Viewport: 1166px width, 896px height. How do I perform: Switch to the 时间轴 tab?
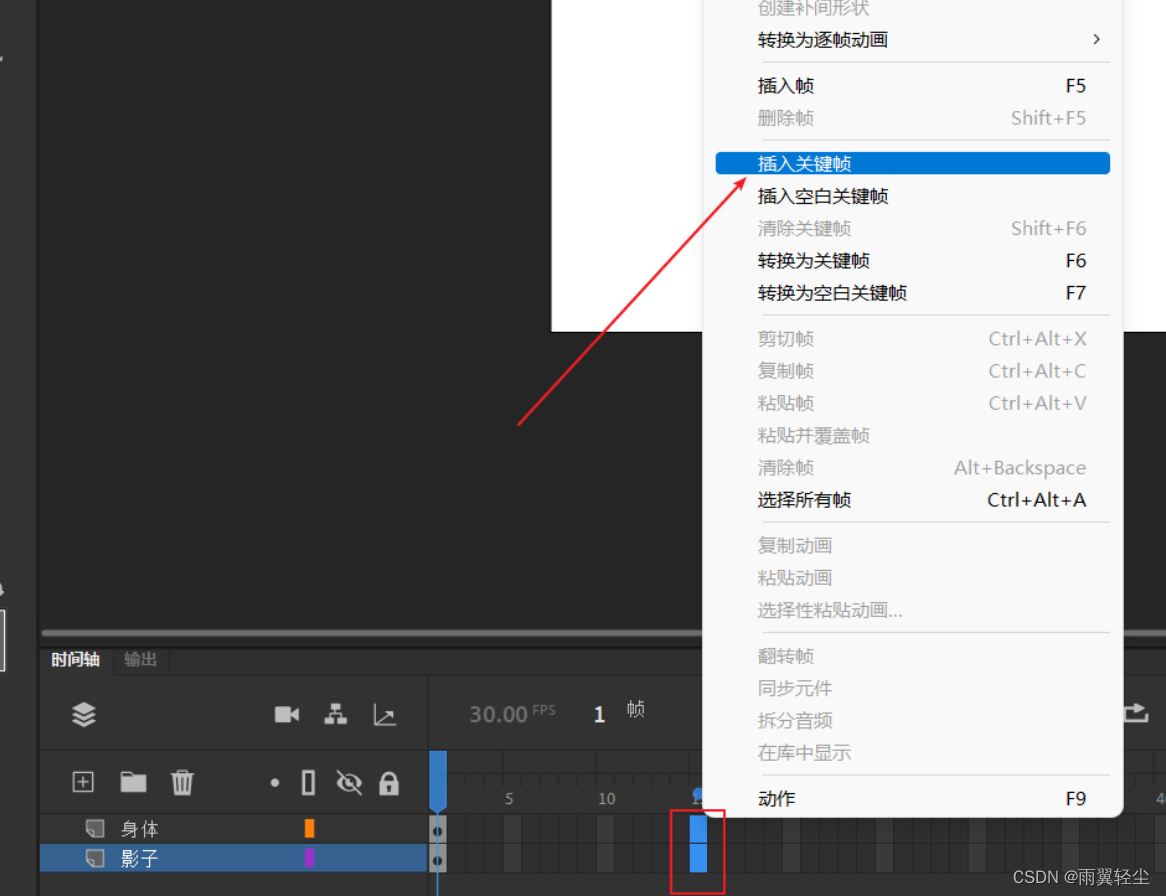pyautogui.click(x=73, y=659)
